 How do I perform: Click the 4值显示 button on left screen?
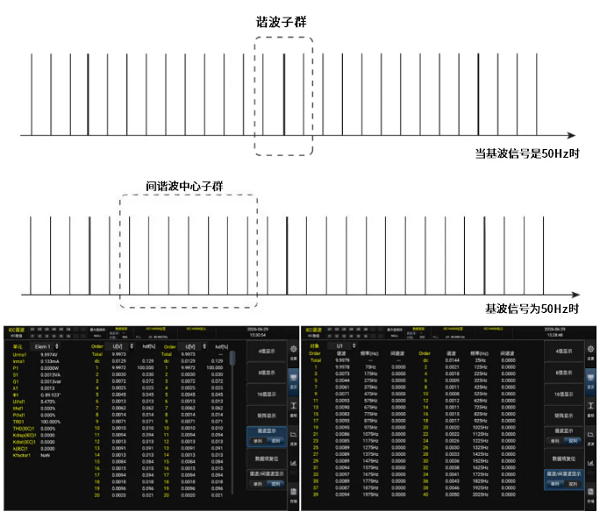click(267, 351)
